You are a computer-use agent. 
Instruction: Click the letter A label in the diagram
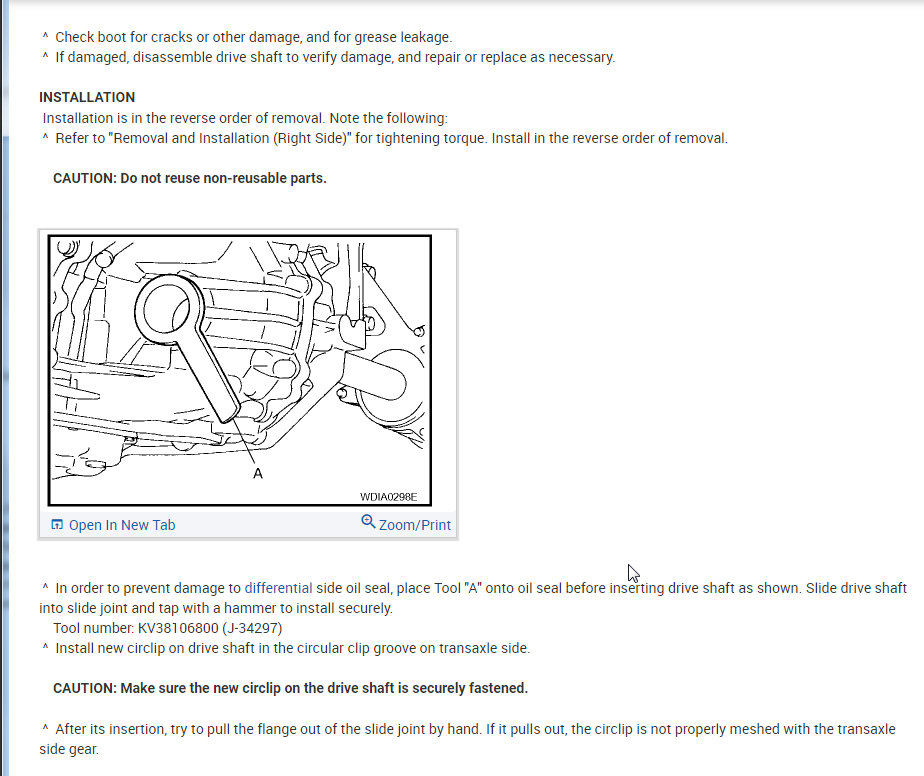pyautogui.click(x=258, y=473)
